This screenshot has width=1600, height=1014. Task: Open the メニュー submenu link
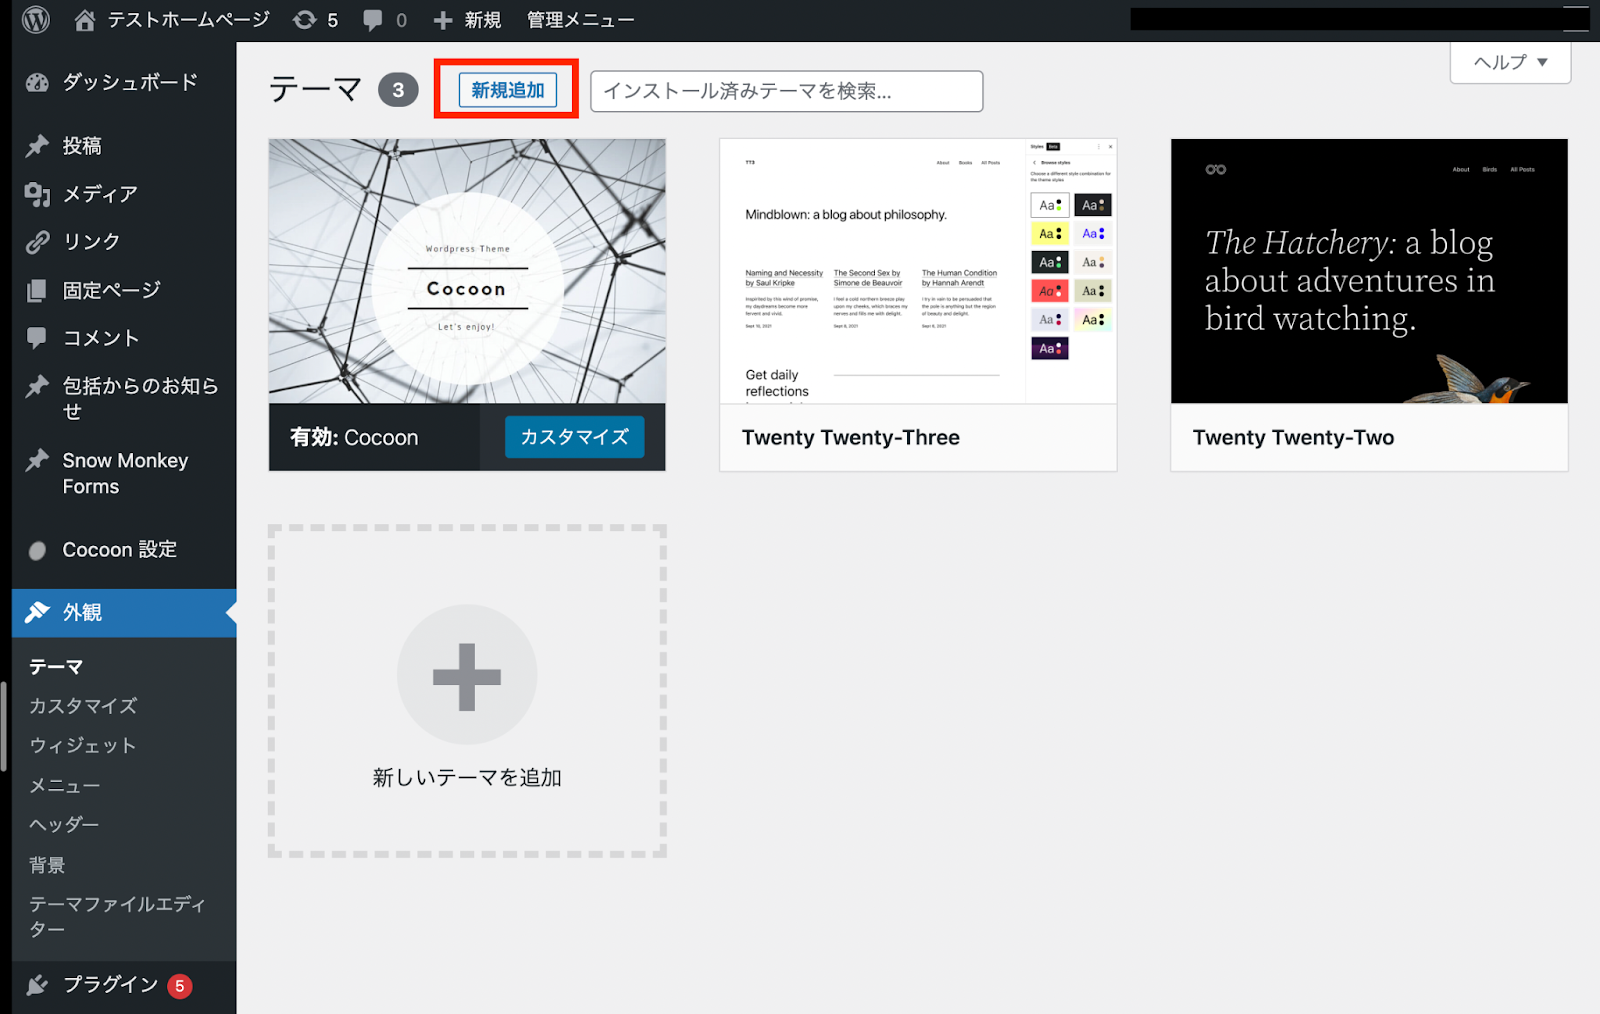(x=64, y=786)
